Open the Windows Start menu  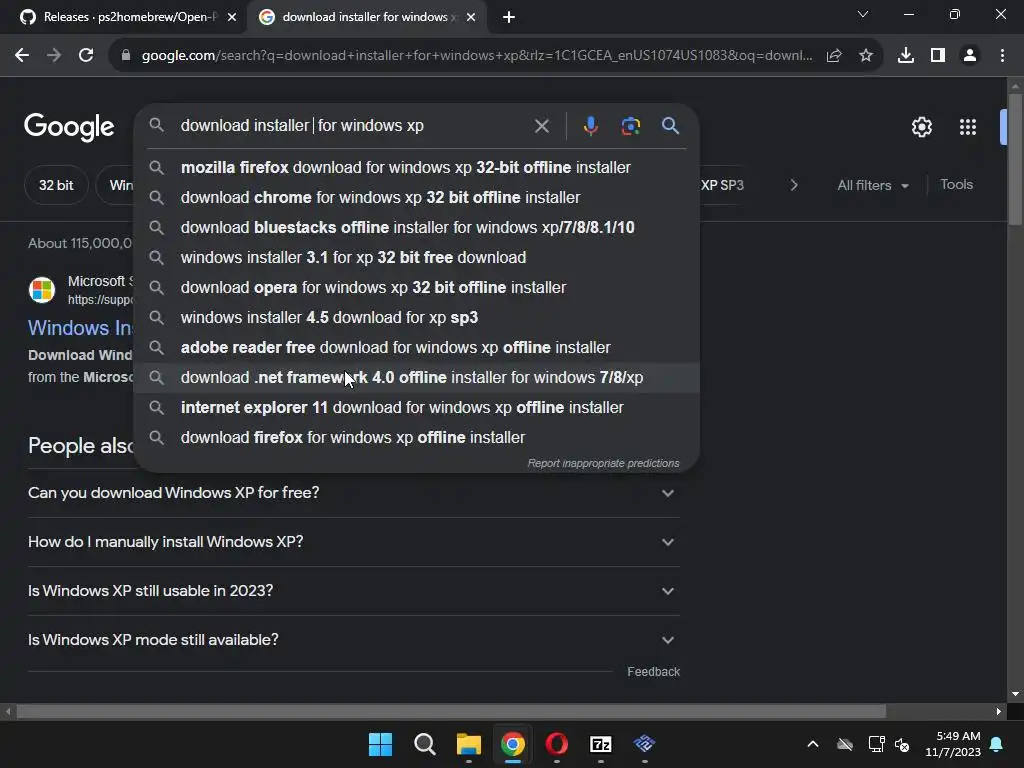click(380, 744)
